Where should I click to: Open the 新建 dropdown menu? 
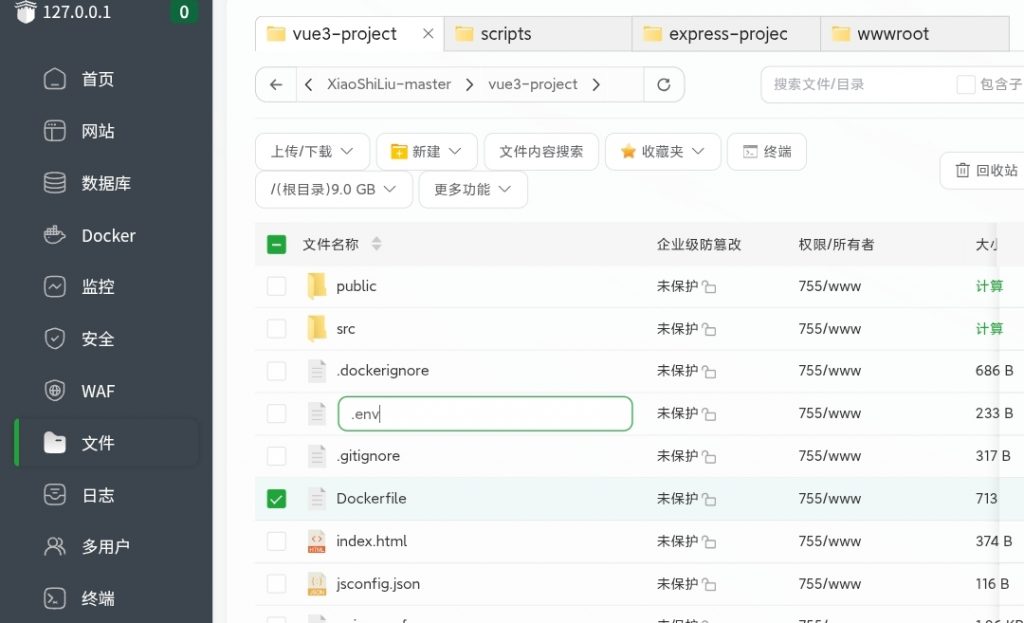tap(426, 152)
